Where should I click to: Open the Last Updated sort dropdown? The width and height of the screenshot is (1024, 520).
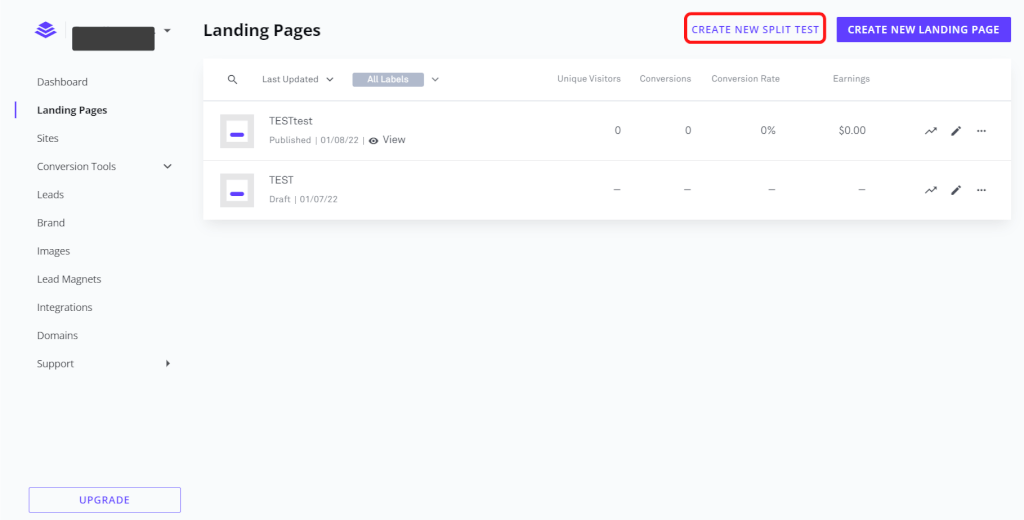click(x=297, y=79)
